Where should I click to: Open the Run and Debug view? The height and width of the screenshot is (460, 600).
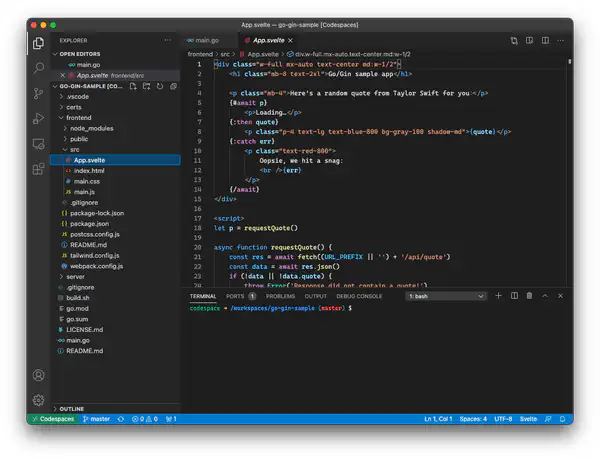pos(38,119)
